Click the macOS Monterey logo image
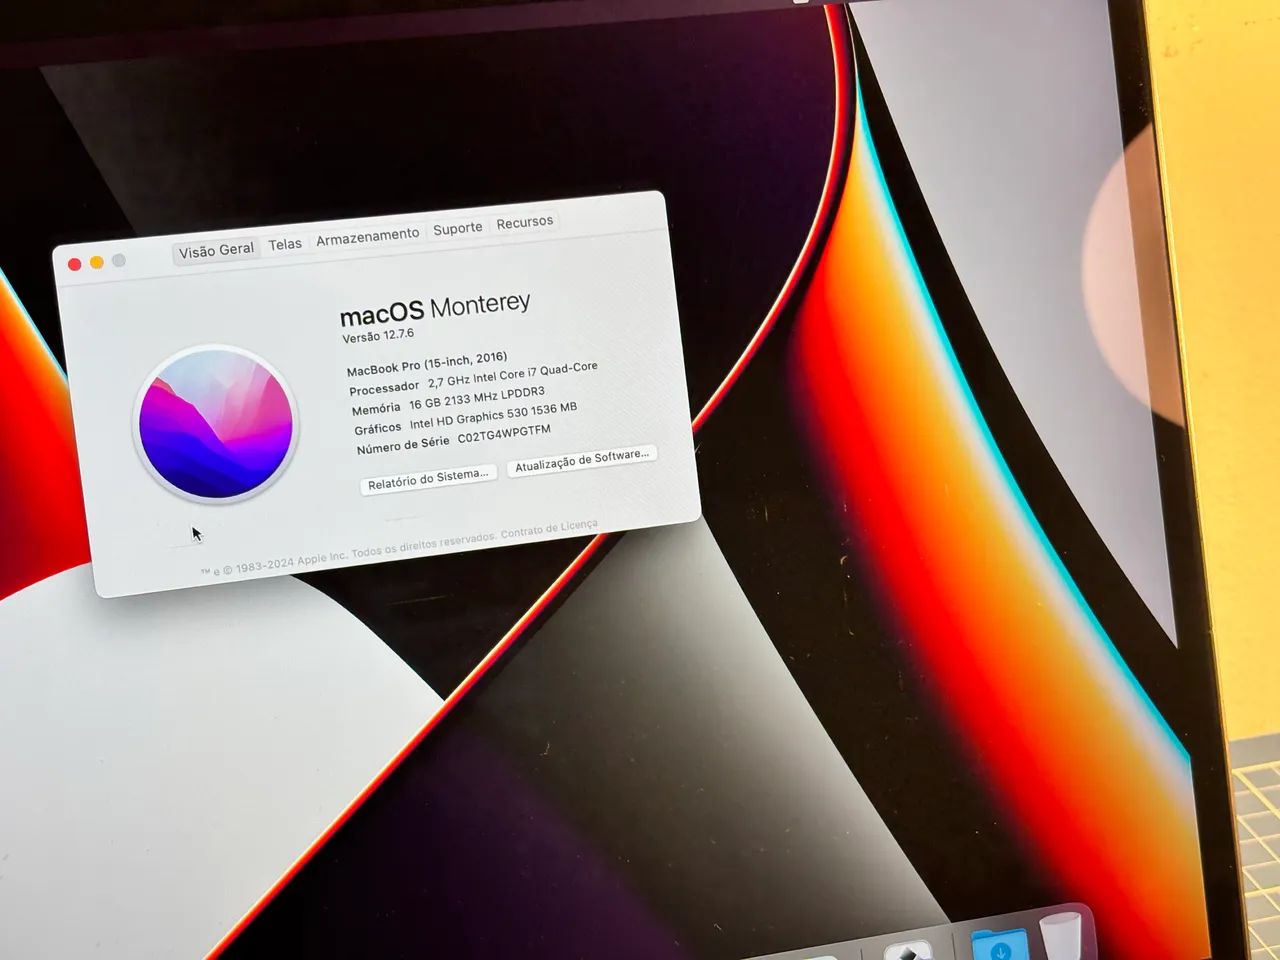 click(216, 423)
